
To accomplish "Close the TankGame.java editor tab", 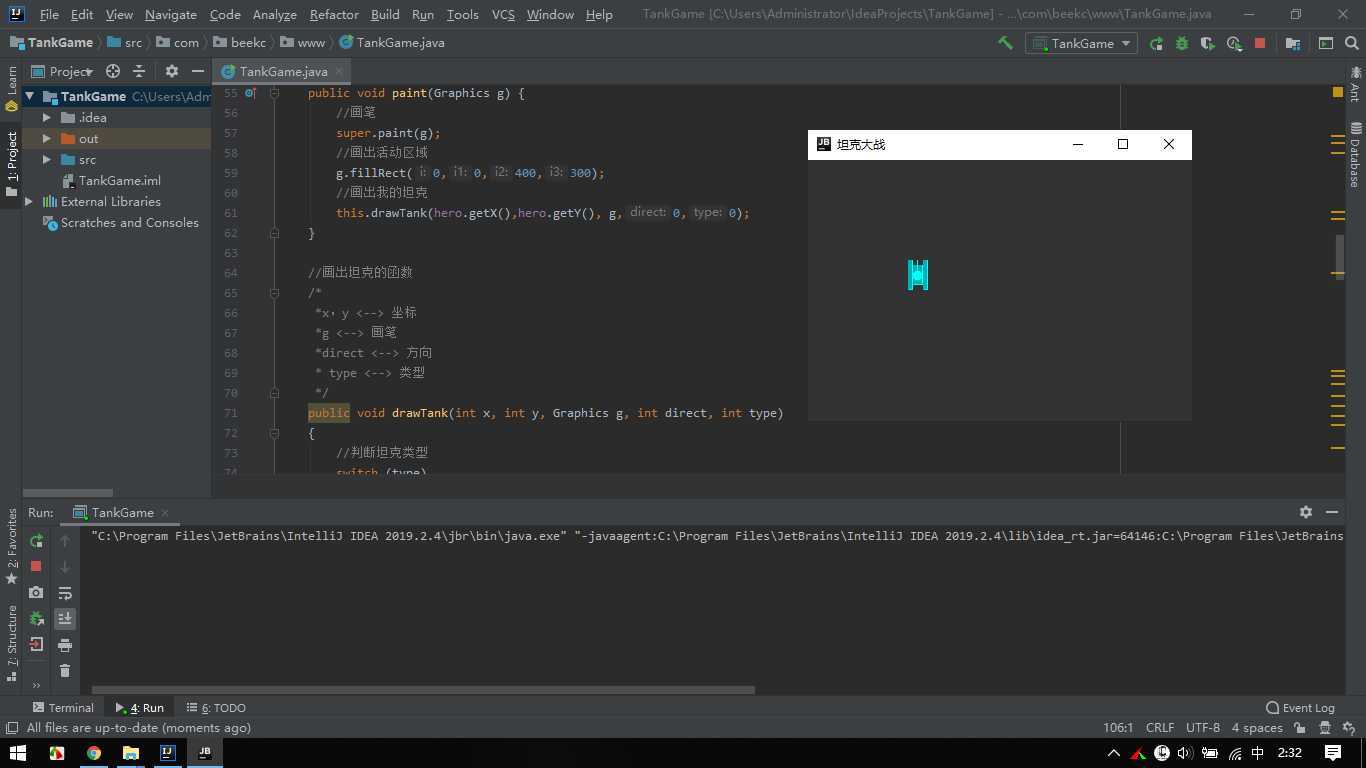I will (x=338, y=71).
